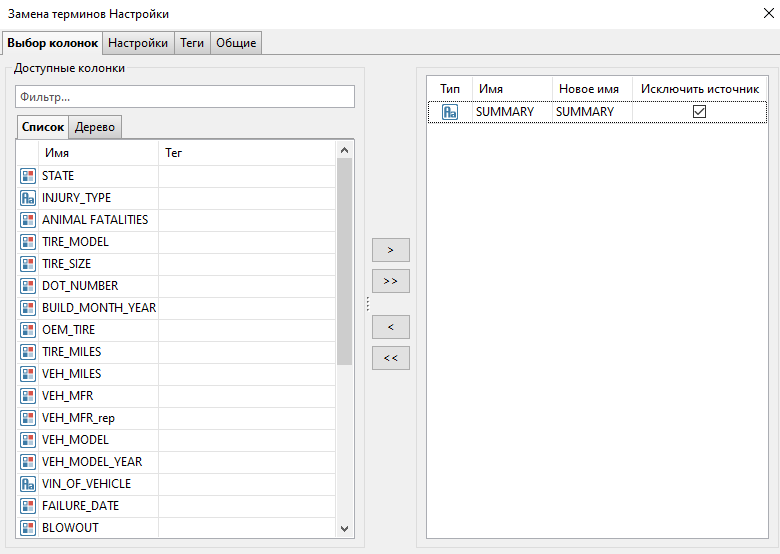Screen dimensions: 780x554
Task: Click the VIN_OF_VEHICLE string type icon
Action: pyautogui.click(x=28, y=484)
